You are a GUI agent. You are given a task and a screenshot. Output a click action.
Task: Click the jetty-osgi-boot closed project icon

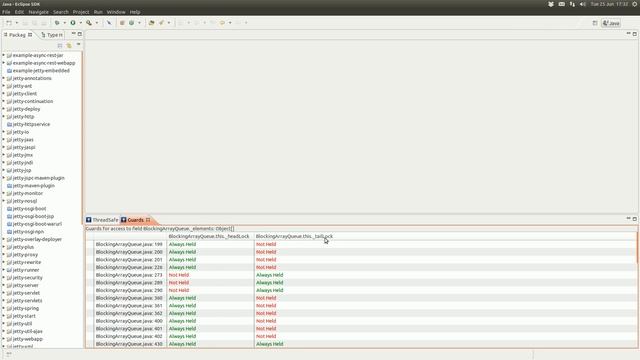click(x=9, y=209)
